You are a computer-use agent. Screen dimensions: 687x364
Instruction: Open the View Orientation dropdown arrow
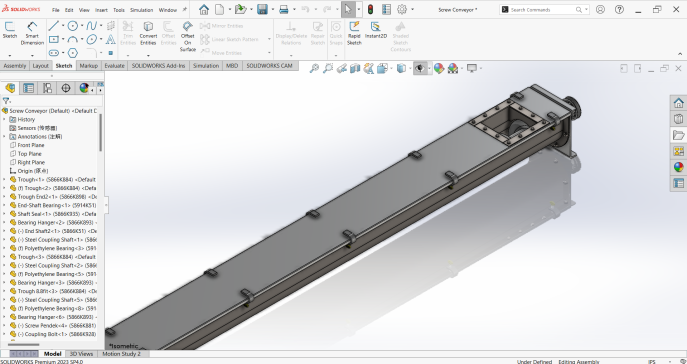pyautogui.click(x=391, y=68)
